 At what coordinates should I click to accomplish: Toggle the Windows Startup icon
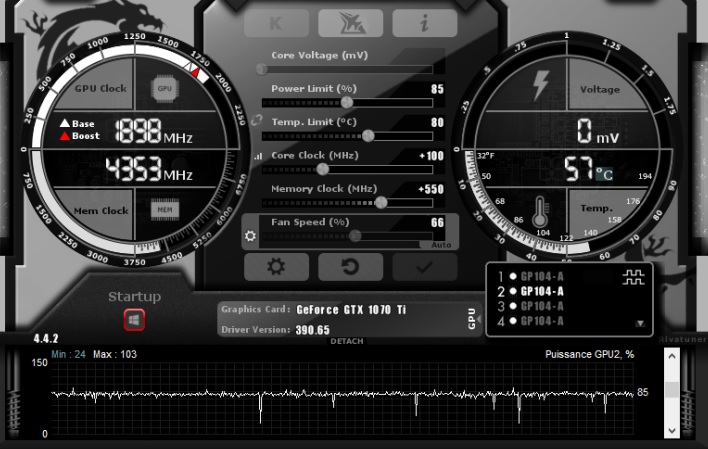coord(134,320)
